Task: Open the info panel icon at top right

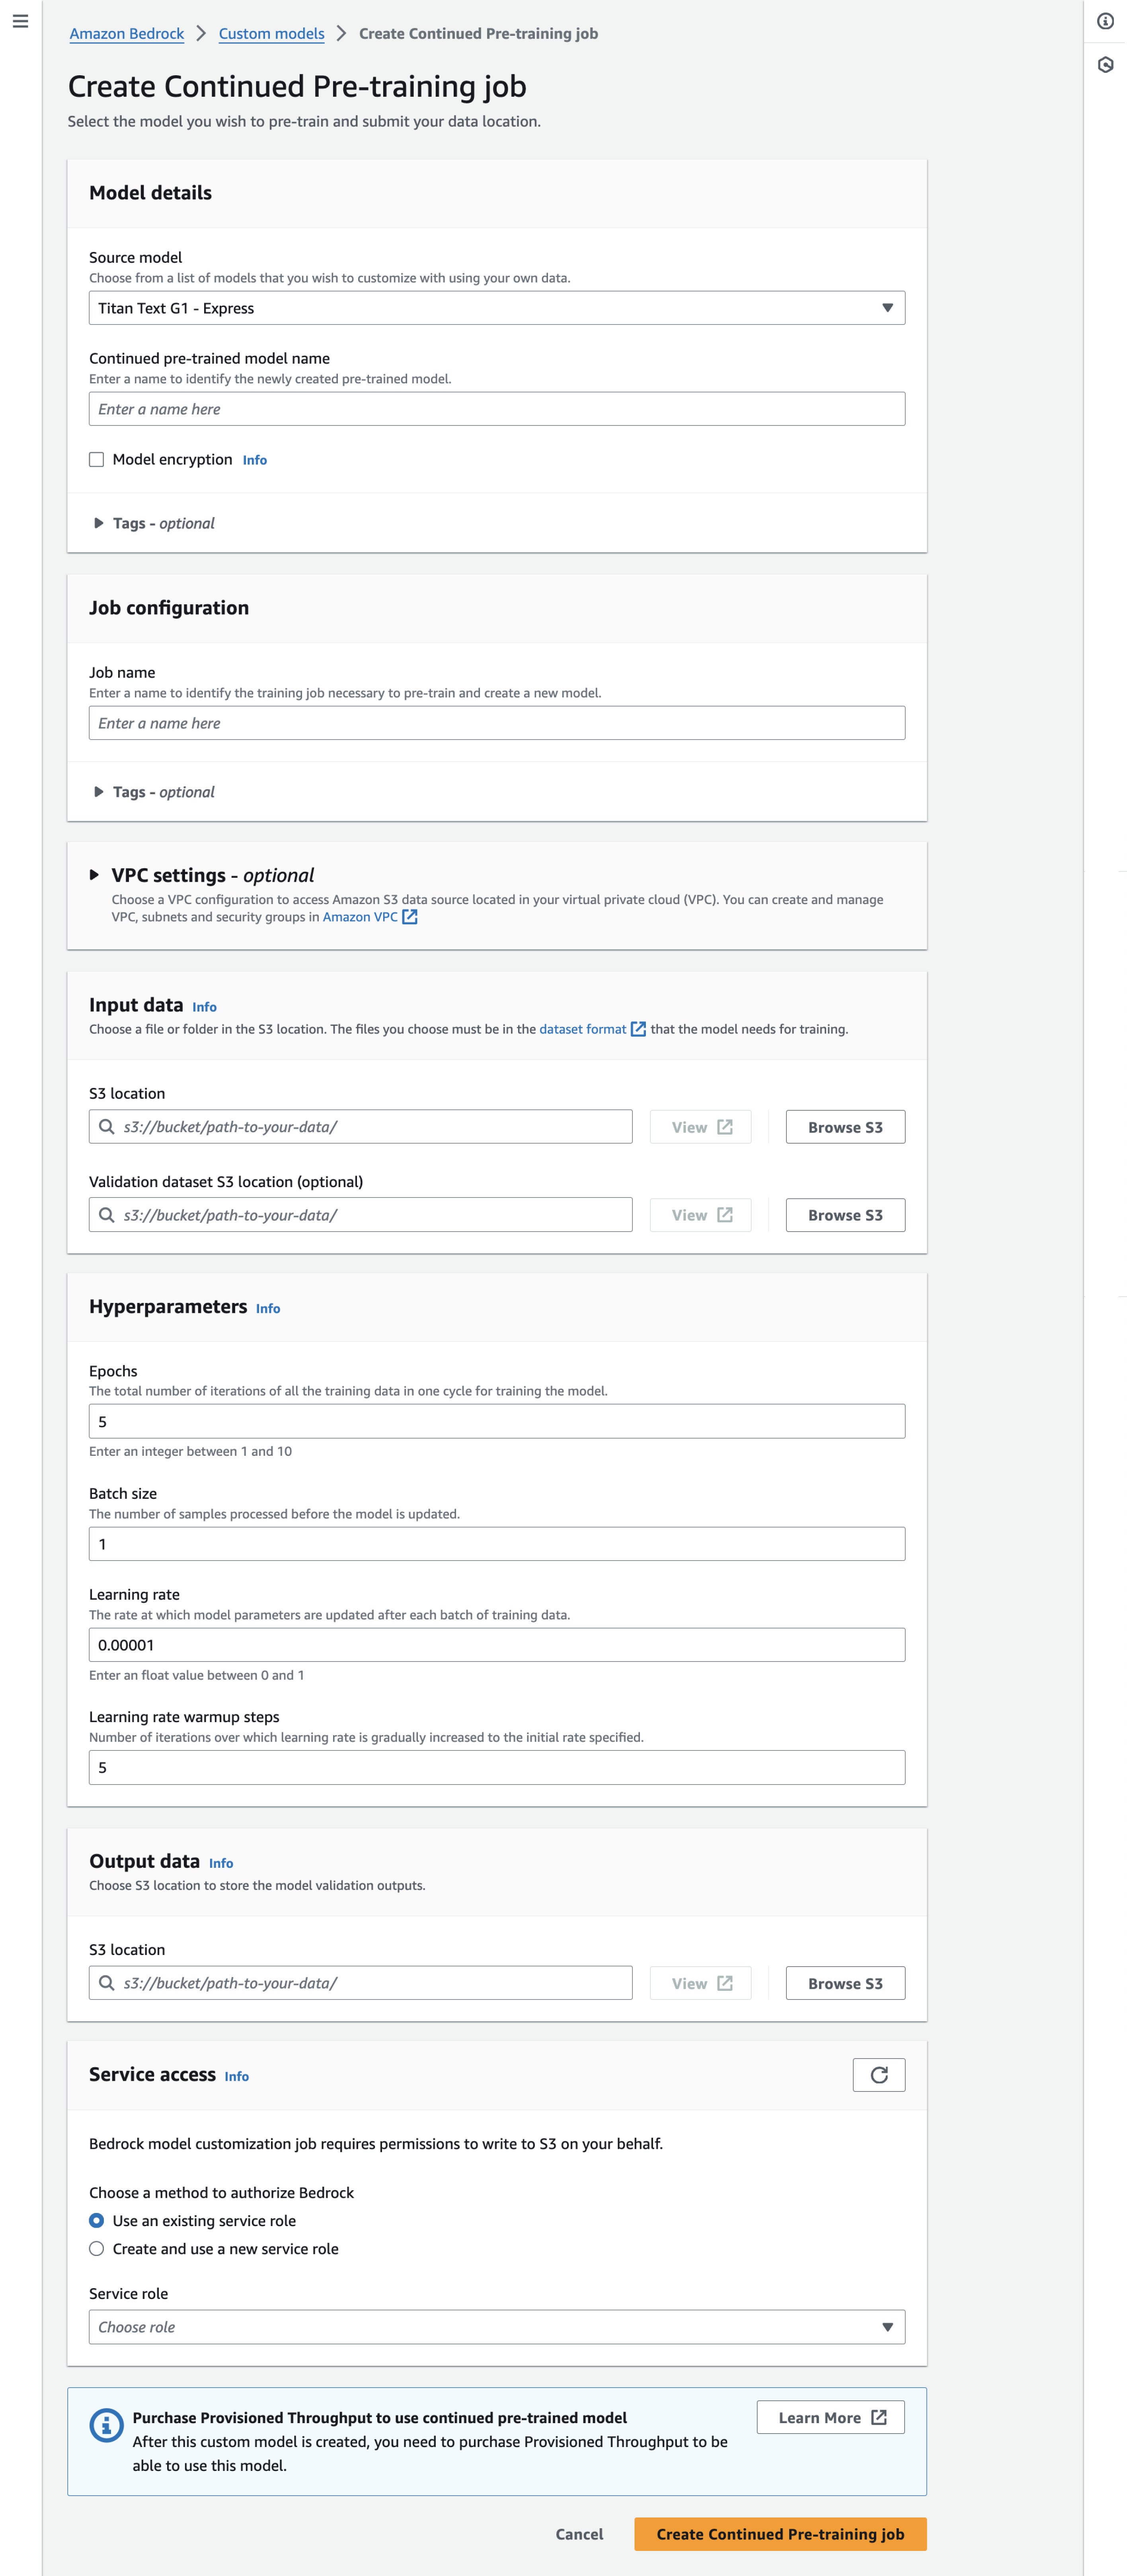Action: pos(1105,21)
